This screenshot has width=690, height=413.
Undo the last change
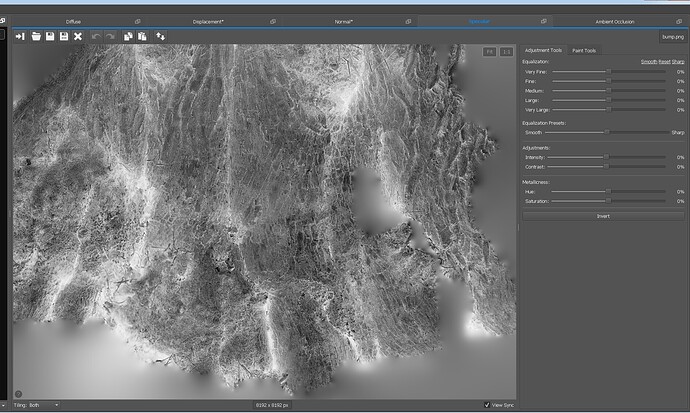96,37
